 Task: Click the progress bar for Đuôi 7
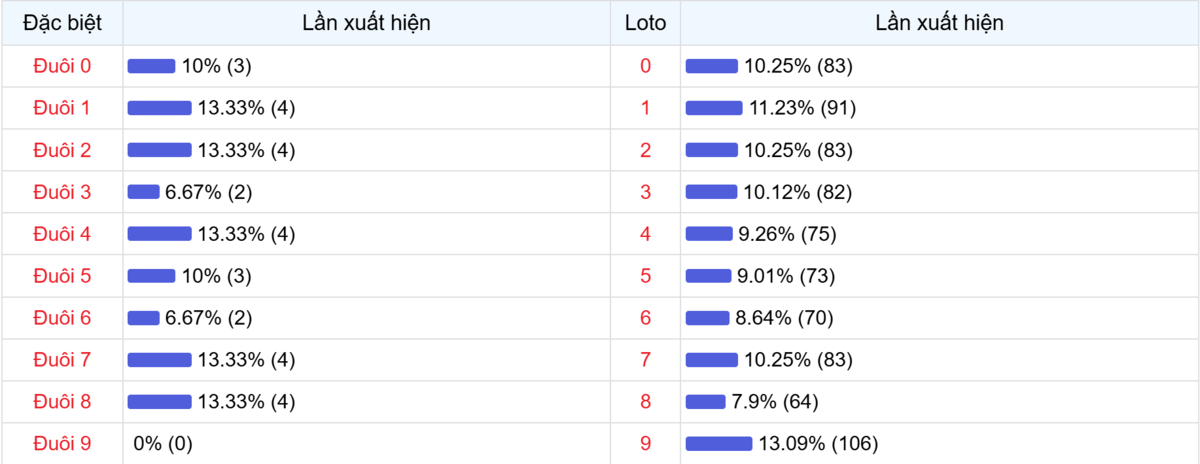click(x=159, y=360)
